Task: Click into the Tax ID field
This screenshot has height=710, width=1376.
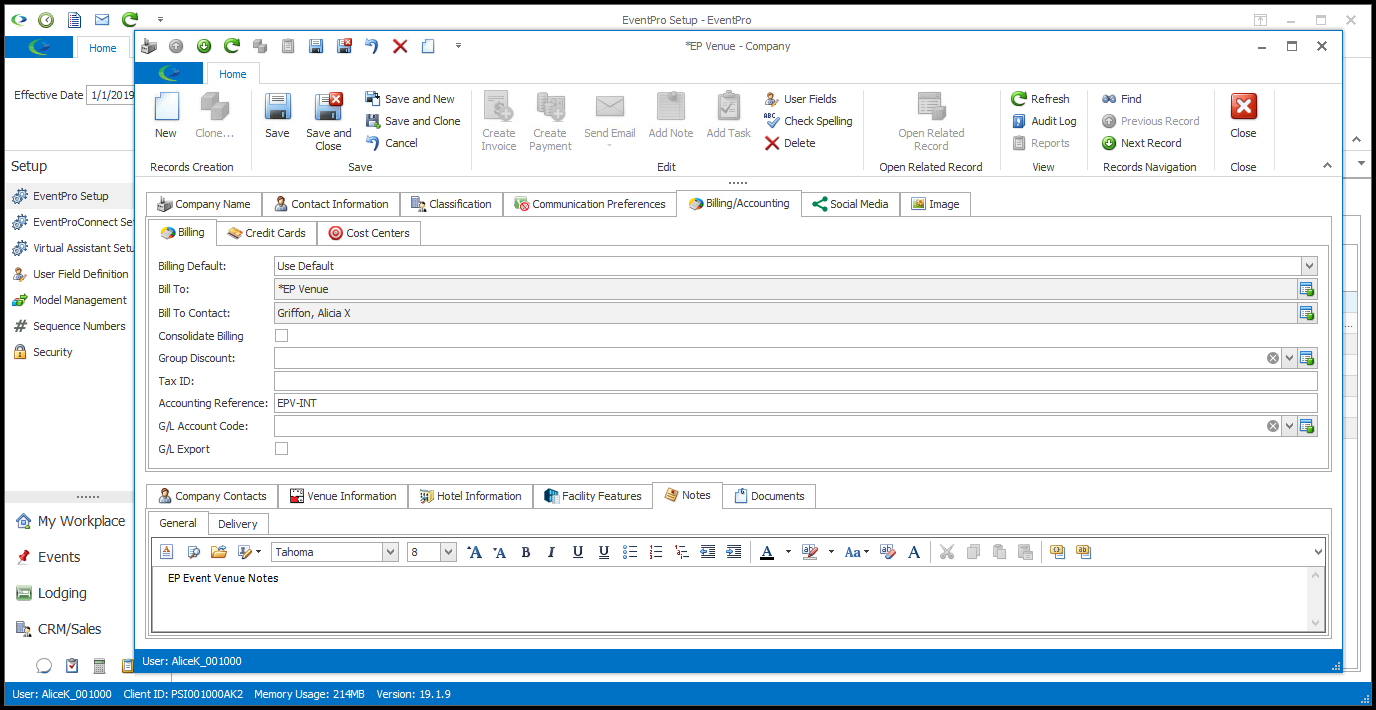Action: [x=795, y=381]
